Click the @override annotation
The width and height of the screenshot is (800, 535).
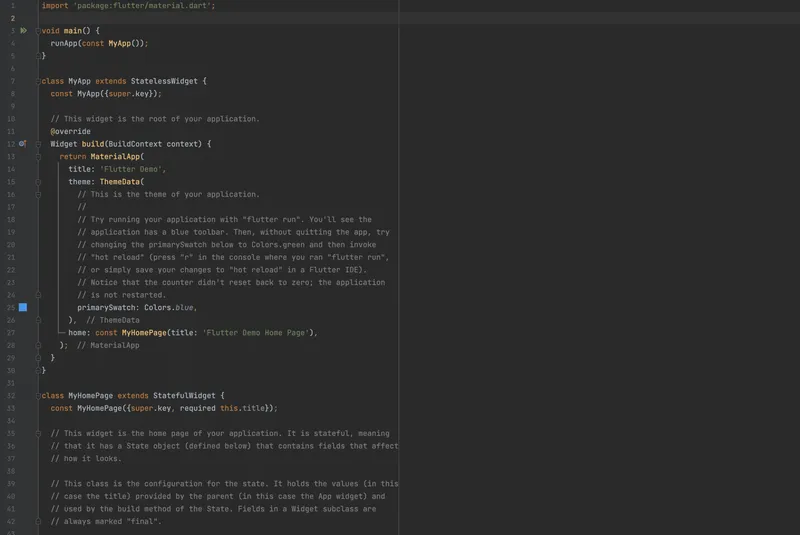click(70, 132)
